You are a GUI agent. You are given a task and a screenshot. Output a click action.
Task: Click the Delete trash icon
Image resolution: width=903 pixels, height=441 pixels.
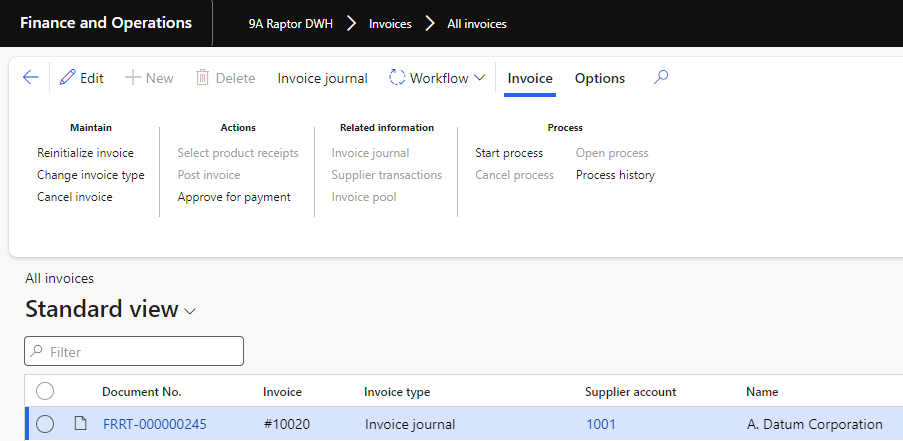203,78
